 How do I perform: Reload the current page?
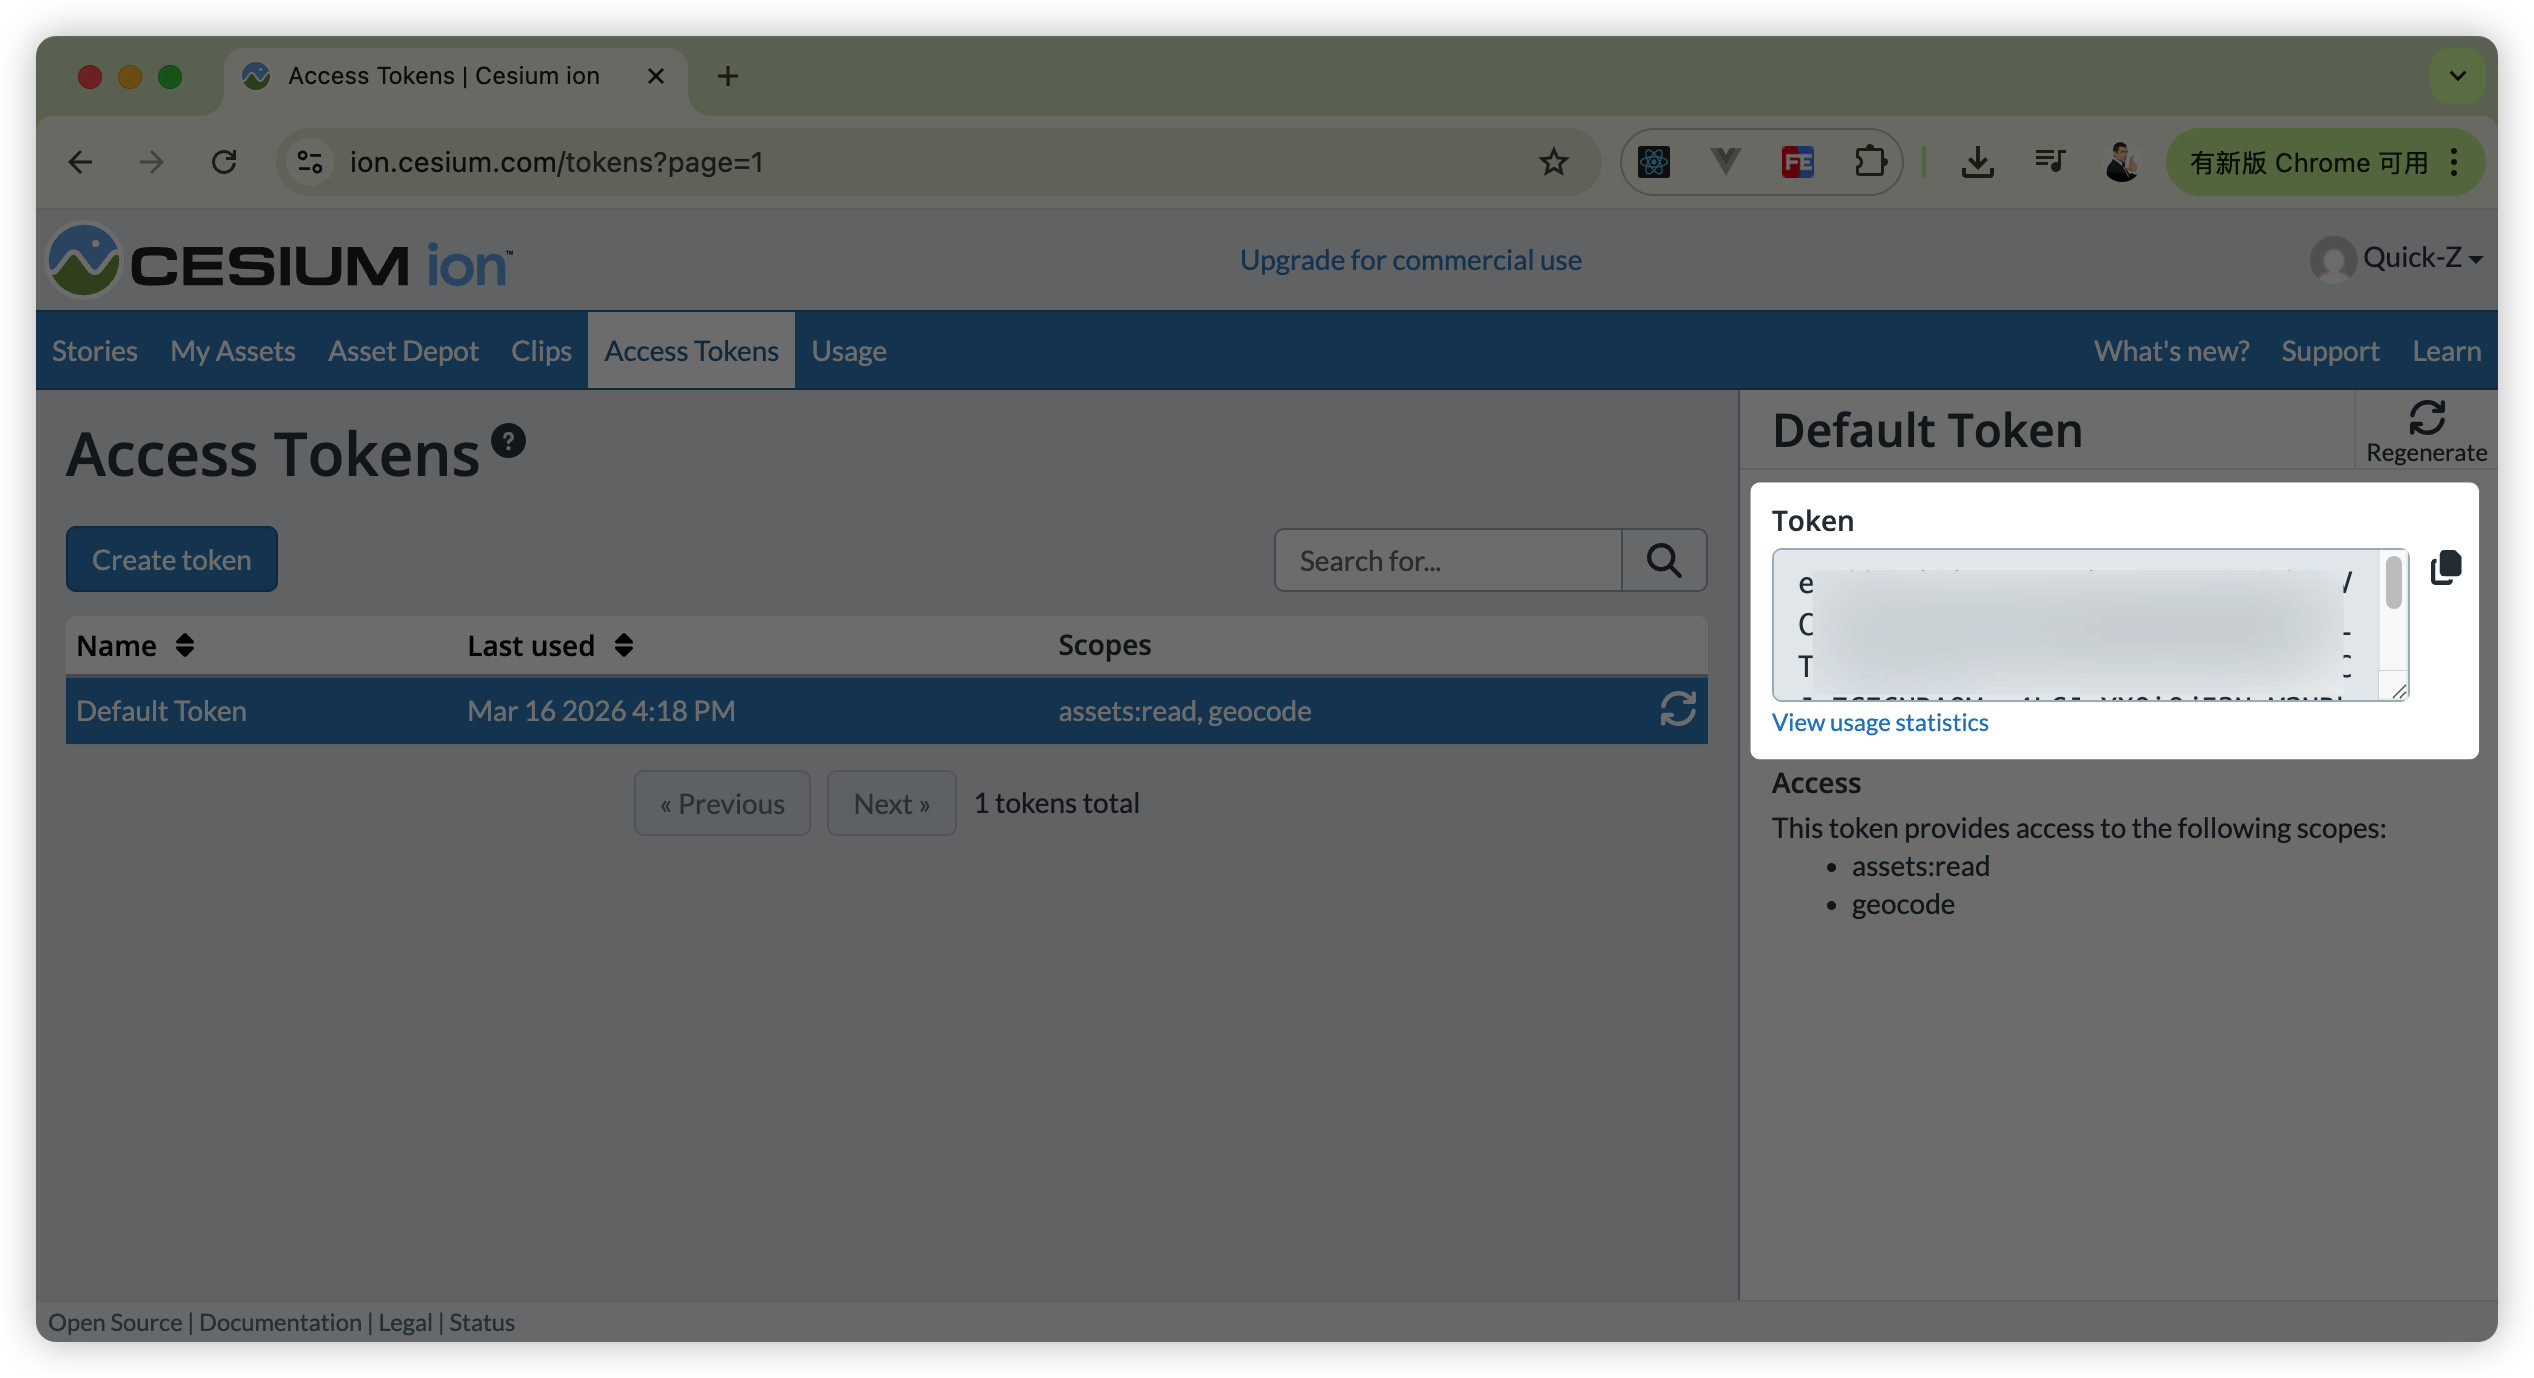(224, 162)
